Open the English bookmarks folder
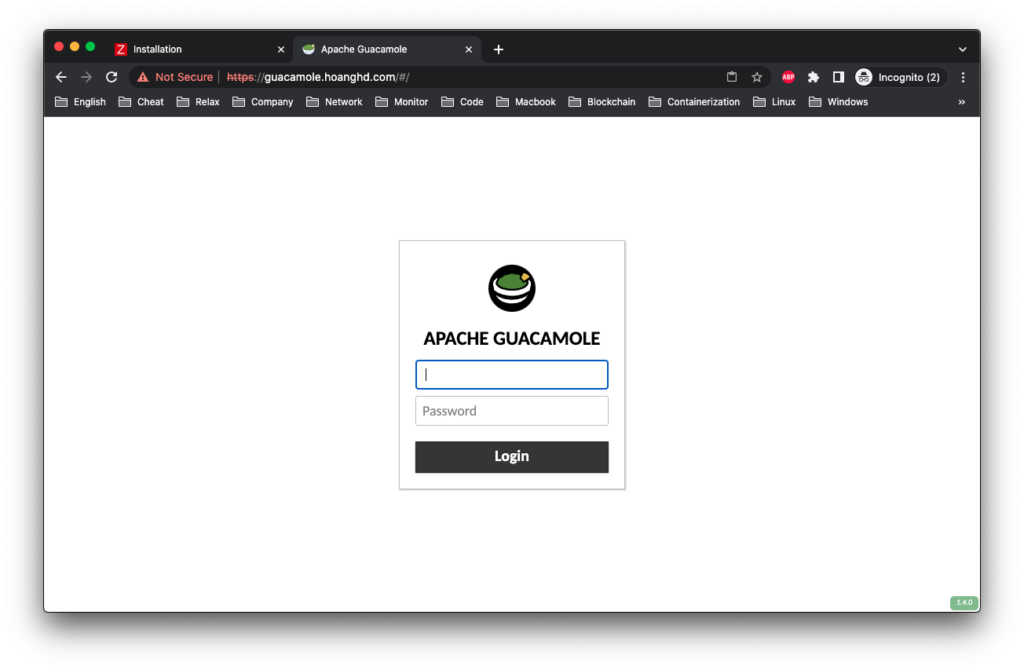 [x=80, y=102]
